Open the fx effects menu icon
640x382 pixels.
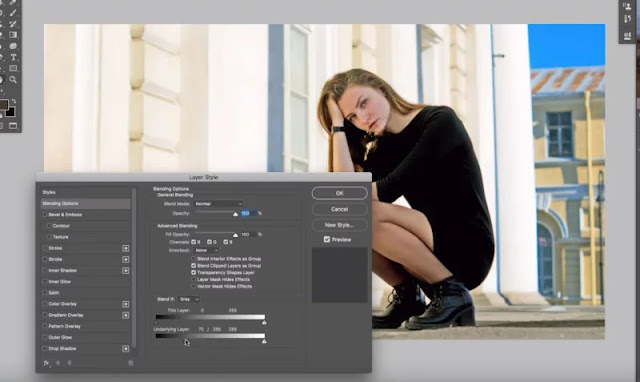click(x=47, y=363)
